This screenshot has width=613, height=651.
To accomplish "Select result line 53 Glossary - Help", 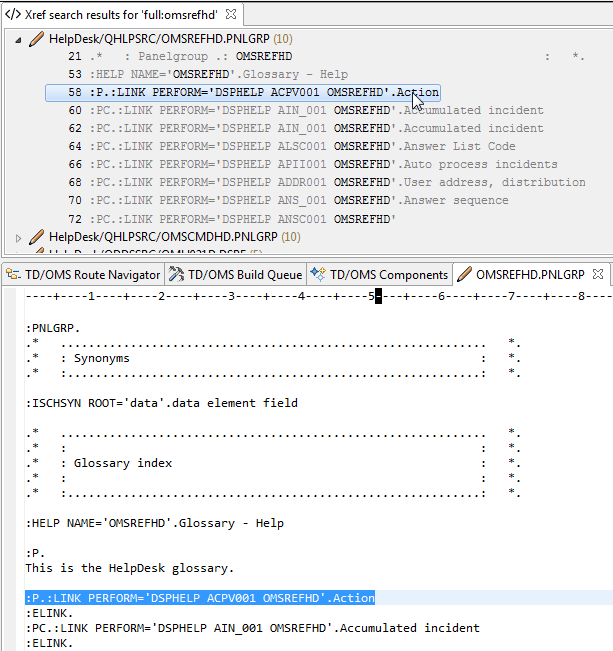I will pos(218,75).
